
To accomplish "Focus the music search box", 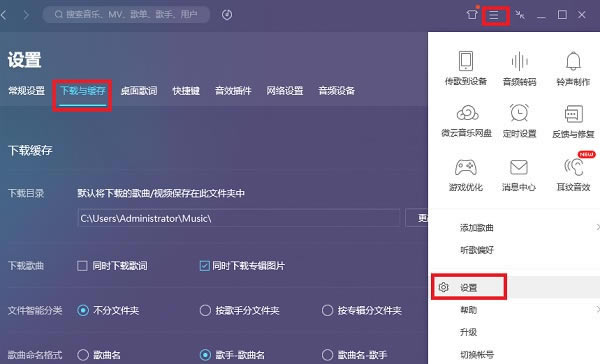I will (x=126, y=15).
